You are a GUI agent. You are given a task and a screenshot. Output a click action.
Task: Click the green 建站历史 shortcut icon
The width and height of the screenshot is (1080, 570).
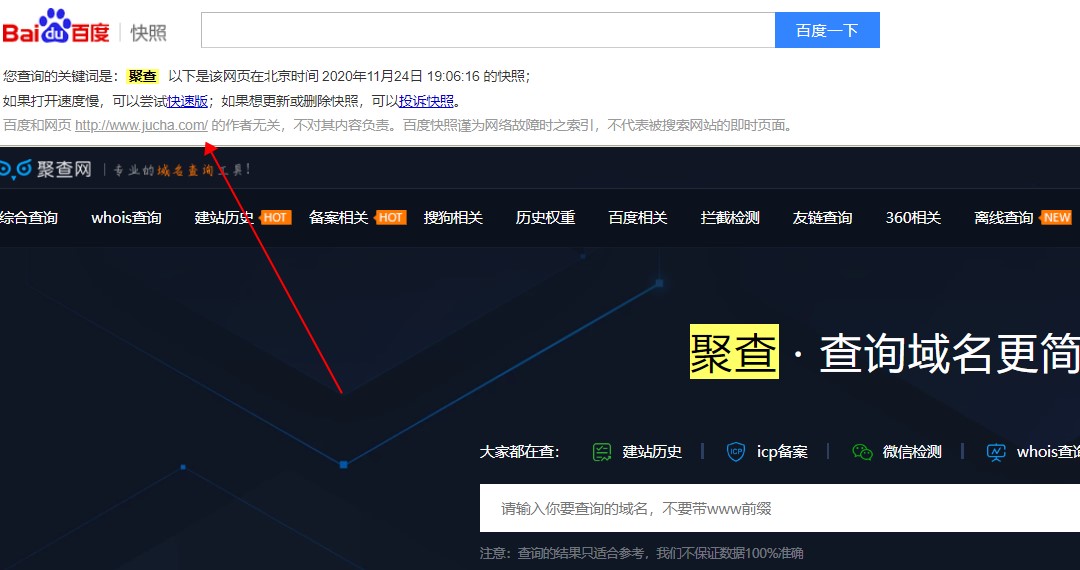click(x=602, y=452)
